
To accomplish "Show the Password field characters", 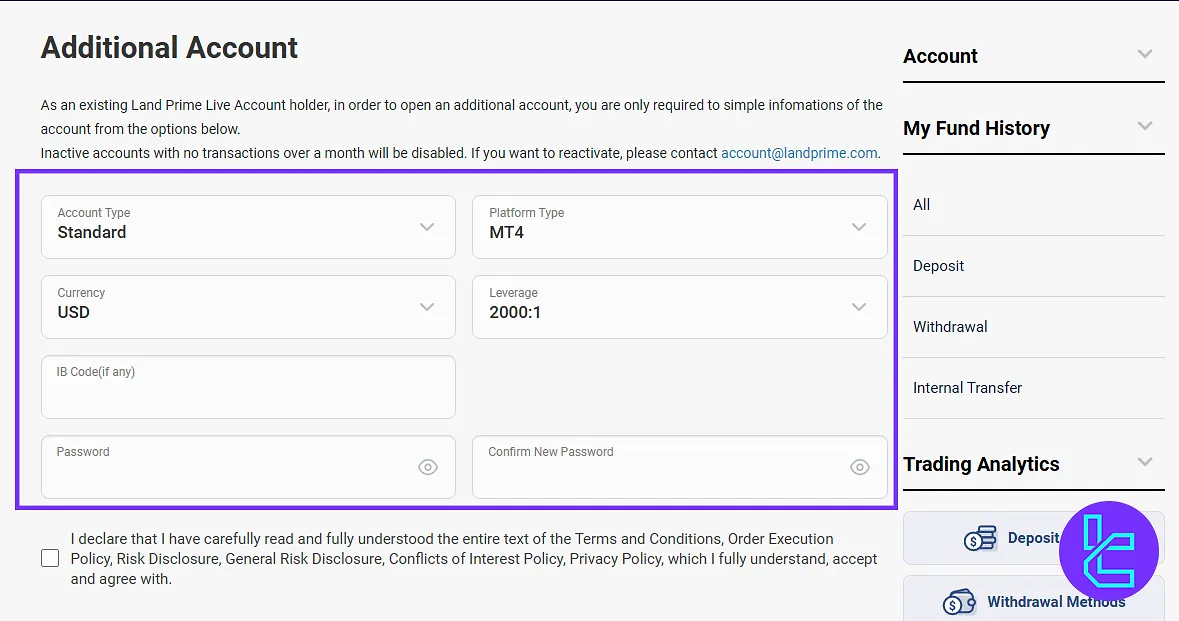I will pyautogui.click(x=428, y=467).
